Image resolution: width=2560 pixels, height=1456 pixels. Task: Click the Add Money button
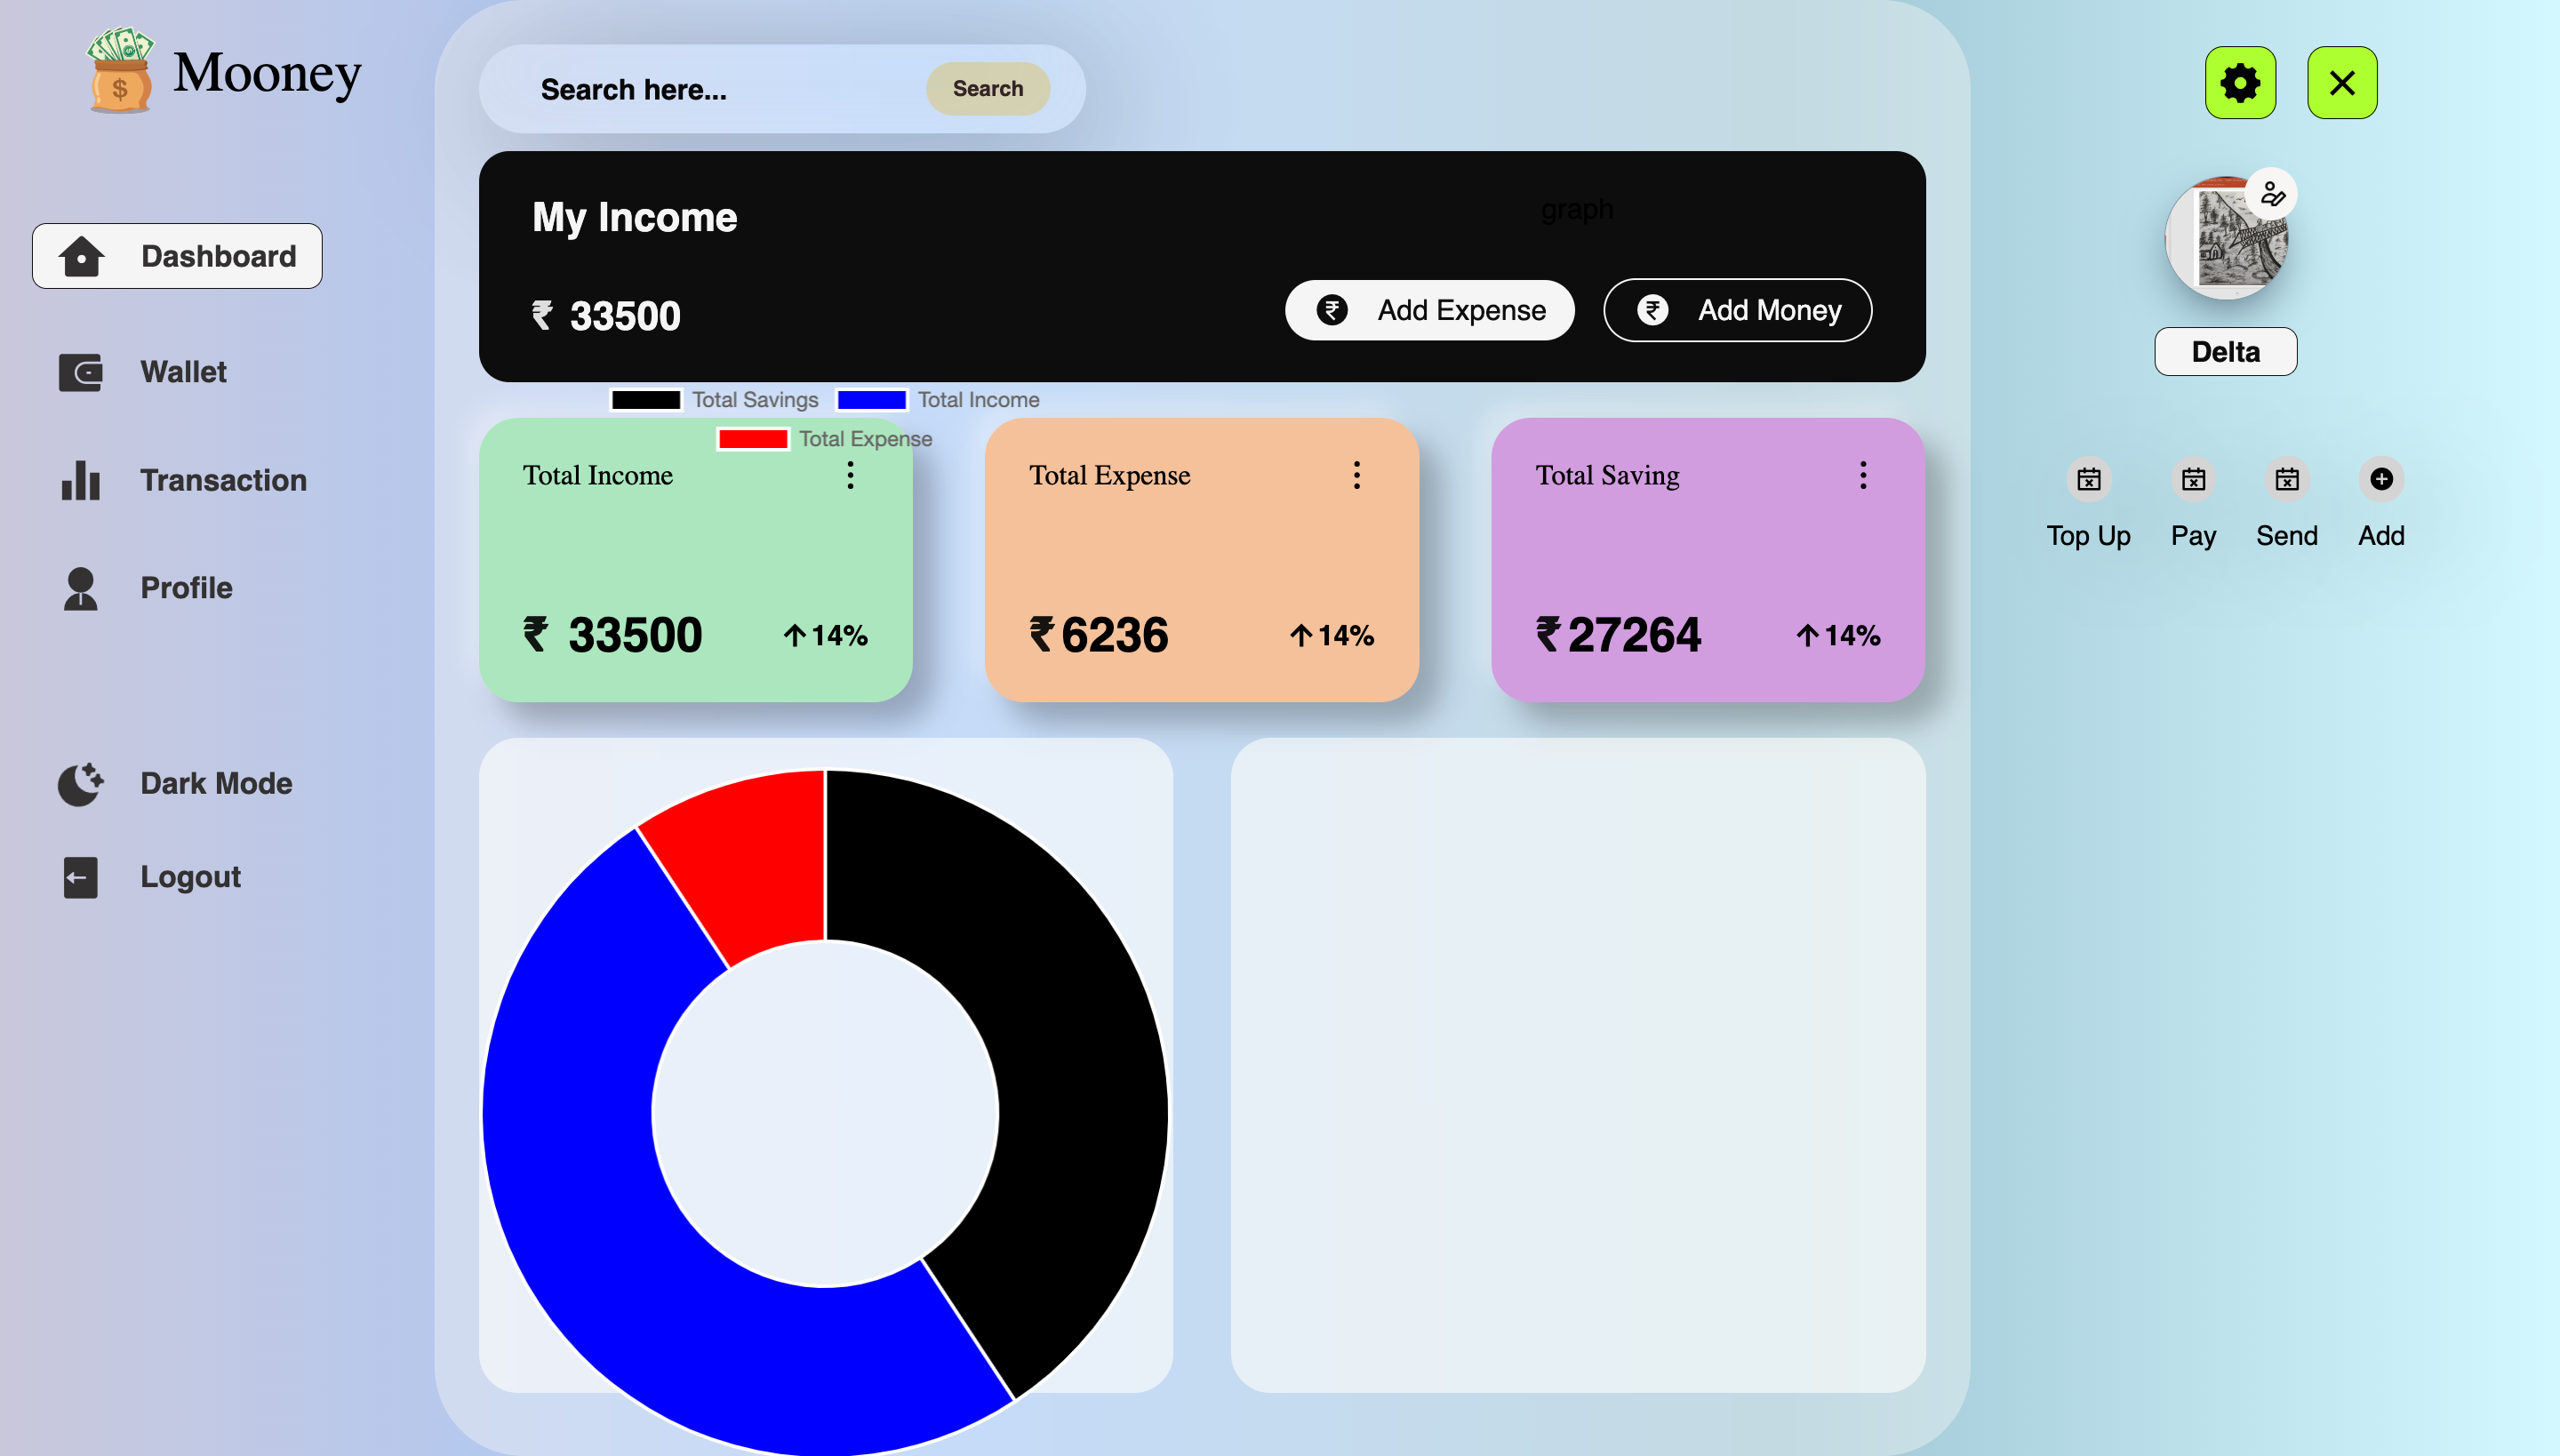(x=1737, y=311)
